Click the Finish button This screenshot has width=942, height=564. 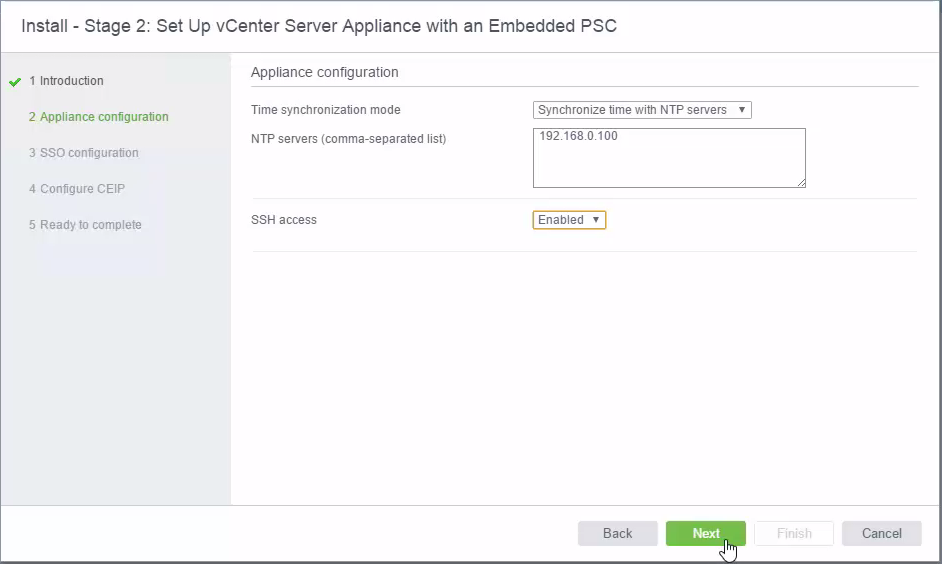click(x=794, y=533)
